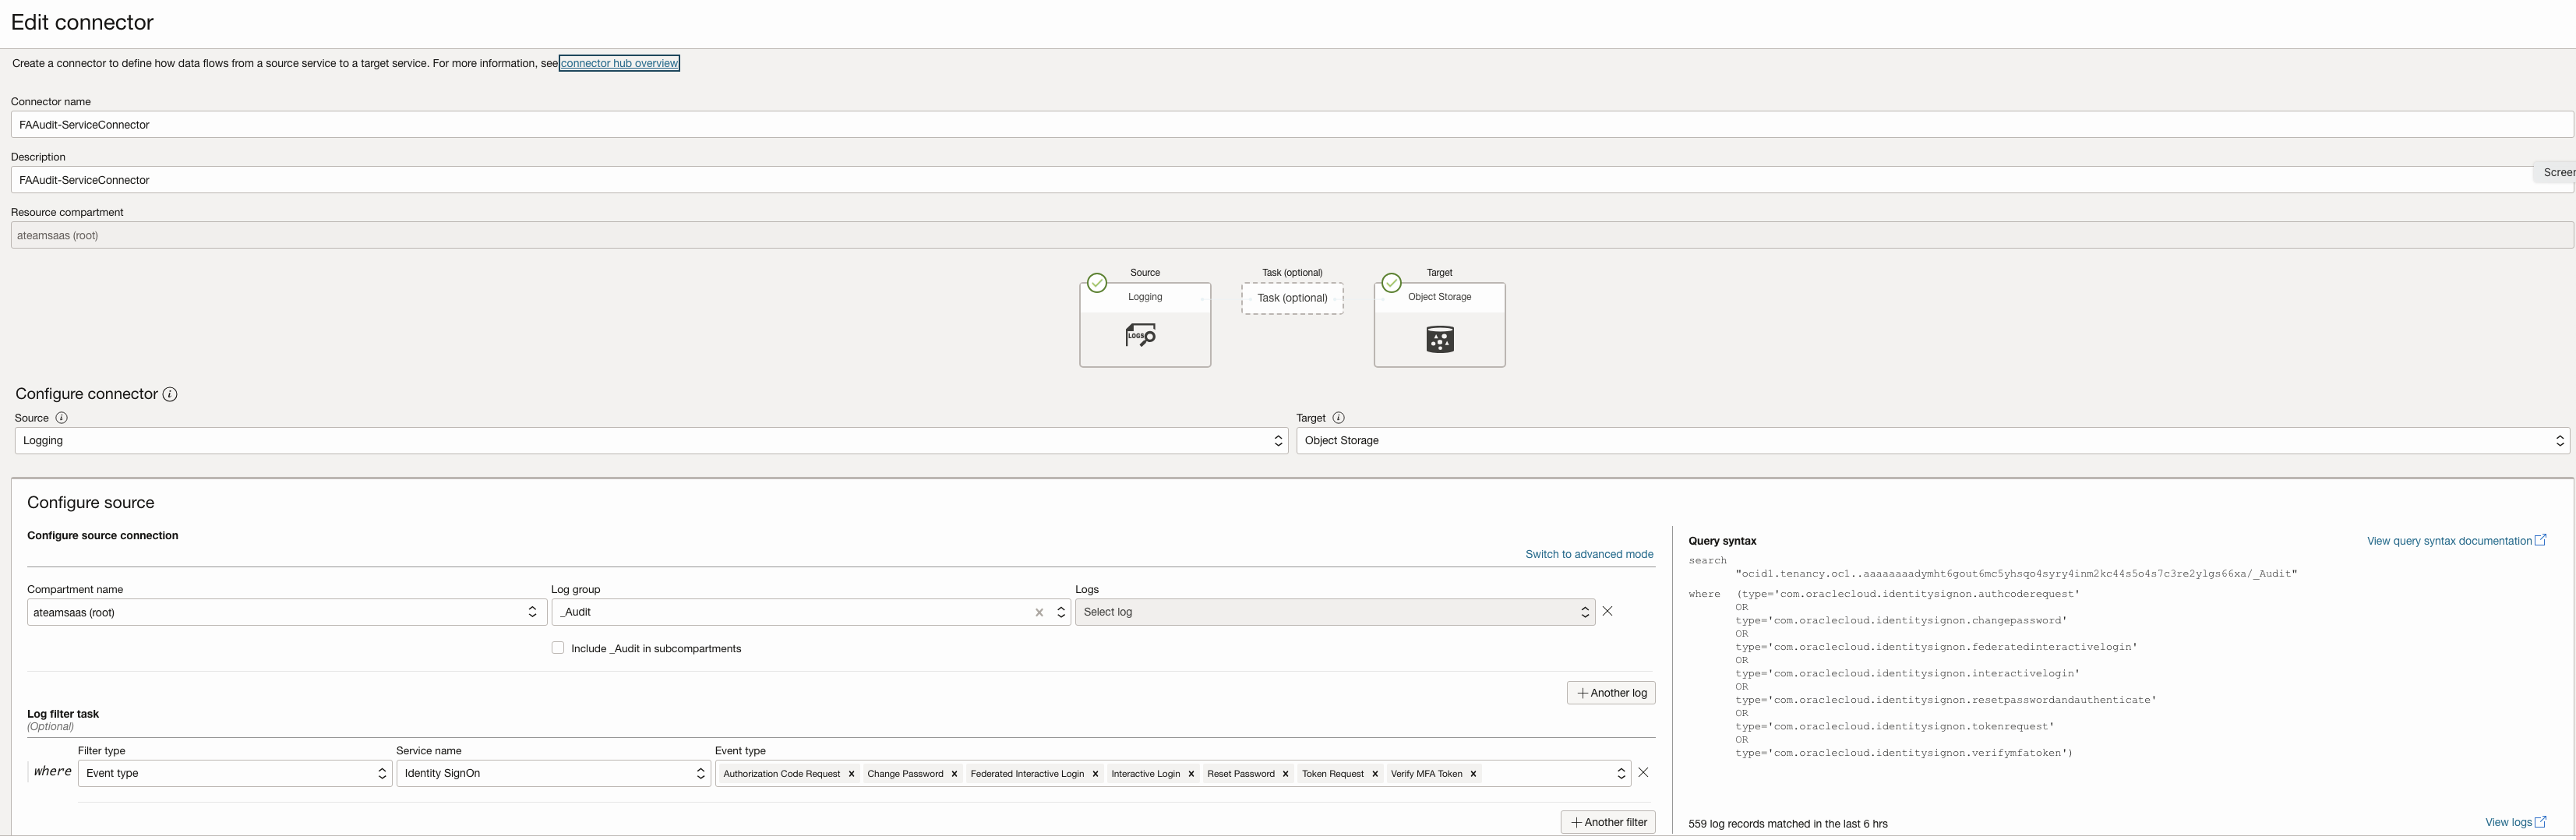2576x840 pixels.
Task: Delete the Event type filter row
Action: [x=1643, y=773]
